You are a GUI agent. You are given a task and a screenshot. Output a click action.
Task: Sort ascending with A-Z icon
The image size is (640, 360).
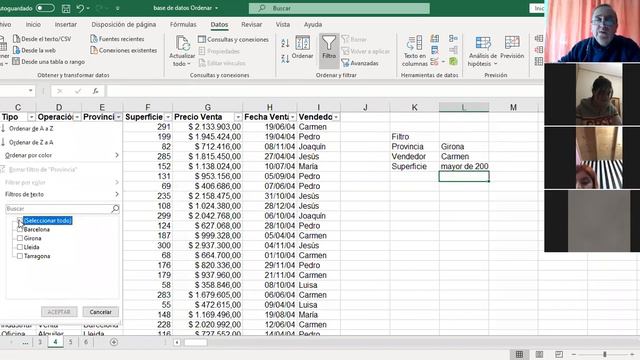coord(285,42)
